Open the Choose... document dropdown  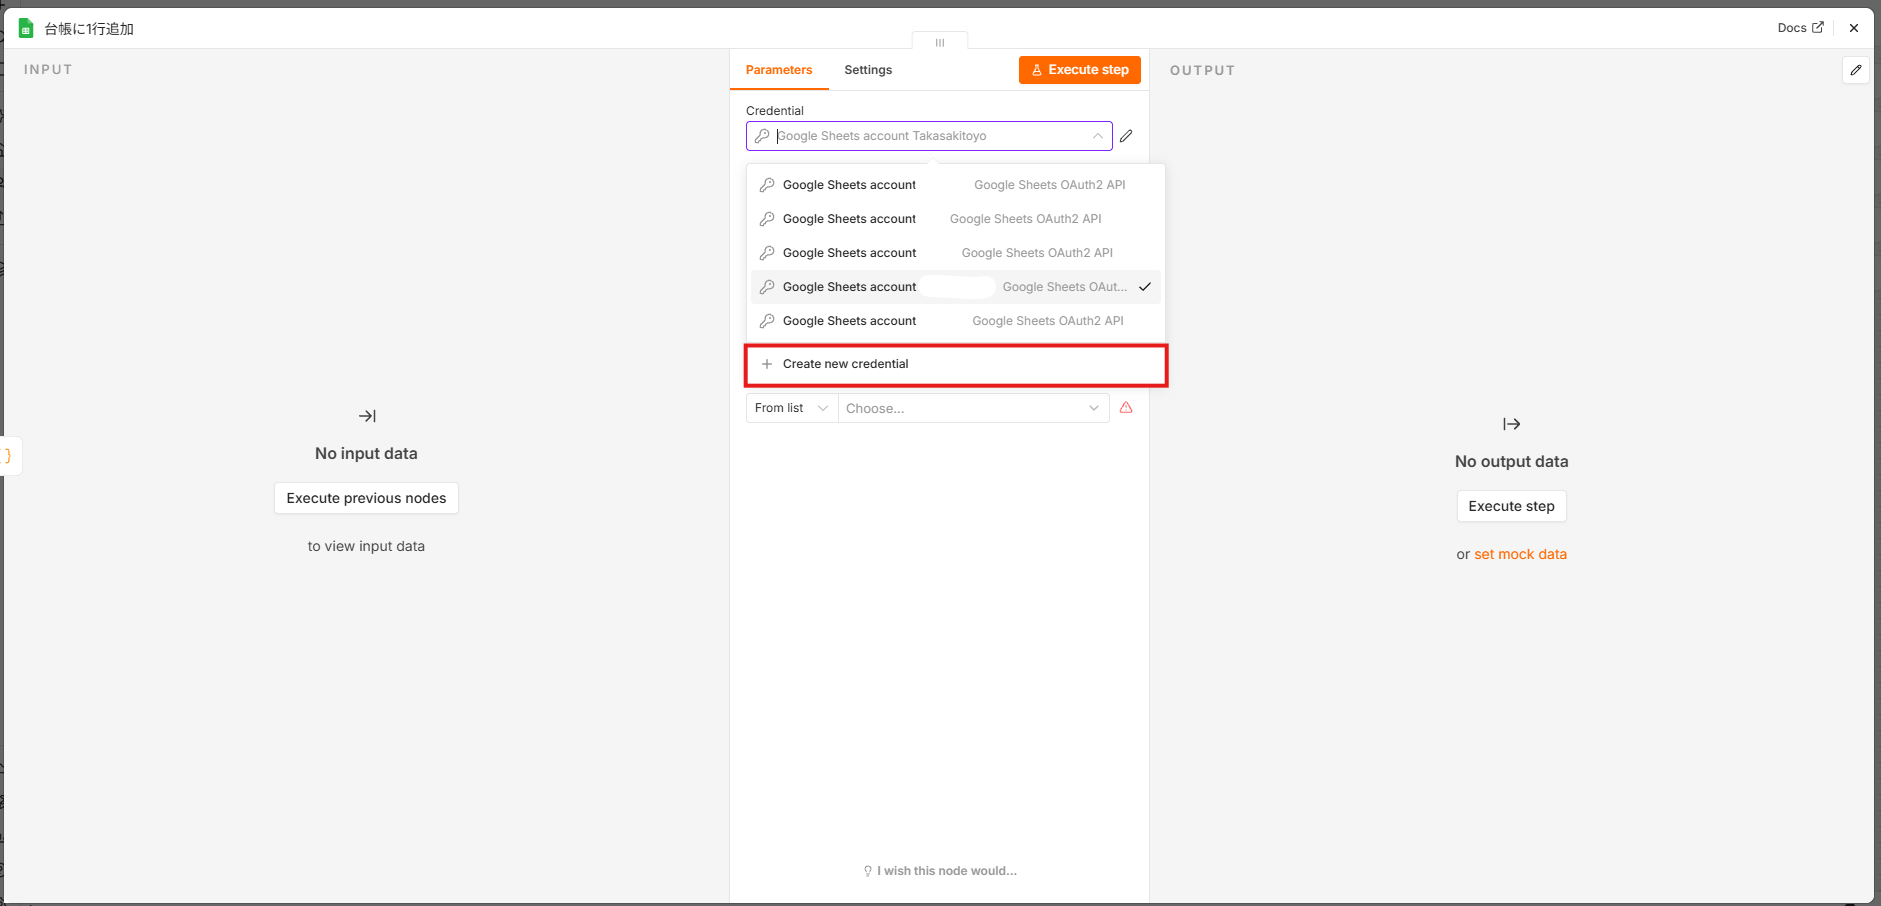coord(973,408)
